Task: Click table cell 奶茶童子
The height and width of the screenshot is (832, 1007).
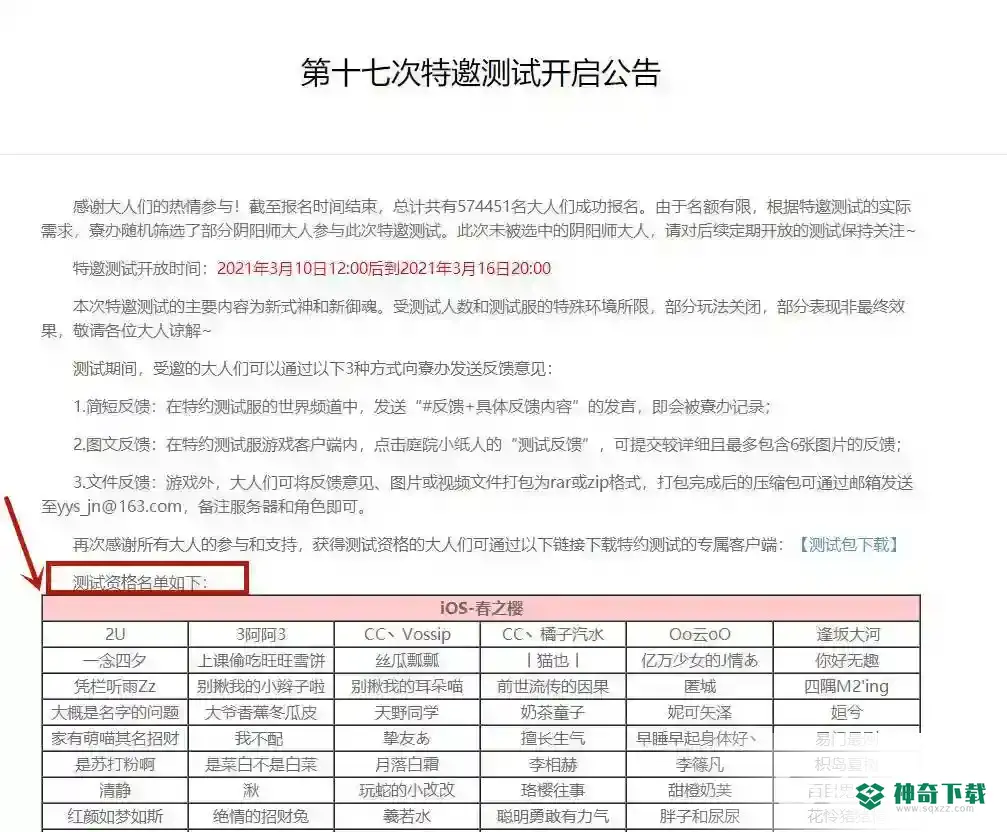Action: coord(553,713)
